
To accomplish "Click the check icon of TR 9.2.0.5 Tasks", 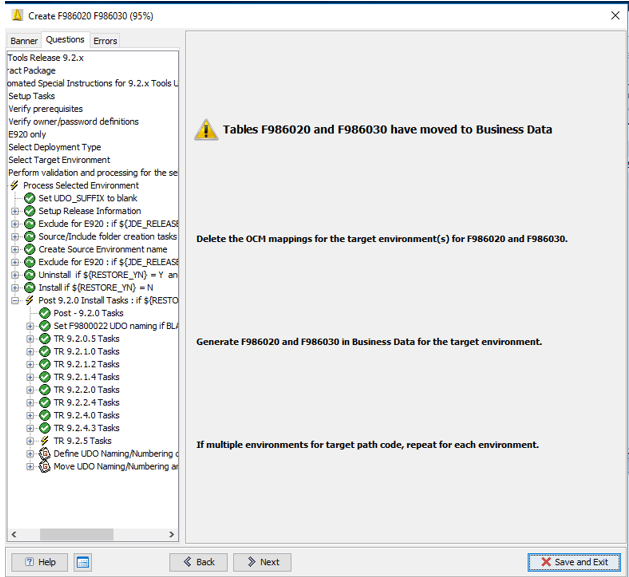I will [x=45, y=339].
